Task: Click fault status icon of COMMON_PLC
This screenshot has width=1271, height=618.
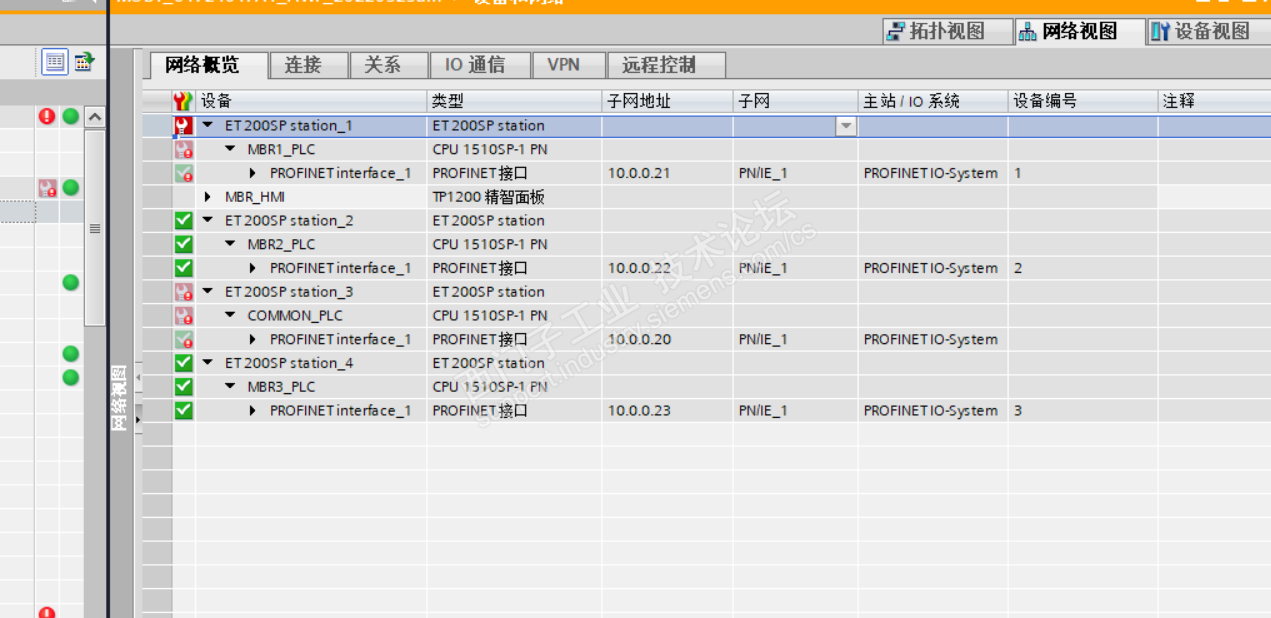Action: click(x=183, y=316)
